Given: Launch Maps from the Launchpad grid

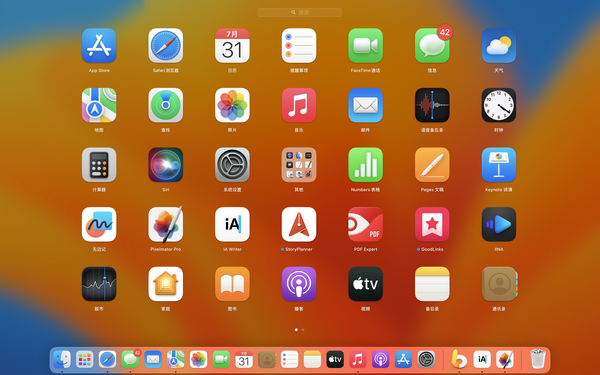Looking at the screenshot, I should point(99,105).
